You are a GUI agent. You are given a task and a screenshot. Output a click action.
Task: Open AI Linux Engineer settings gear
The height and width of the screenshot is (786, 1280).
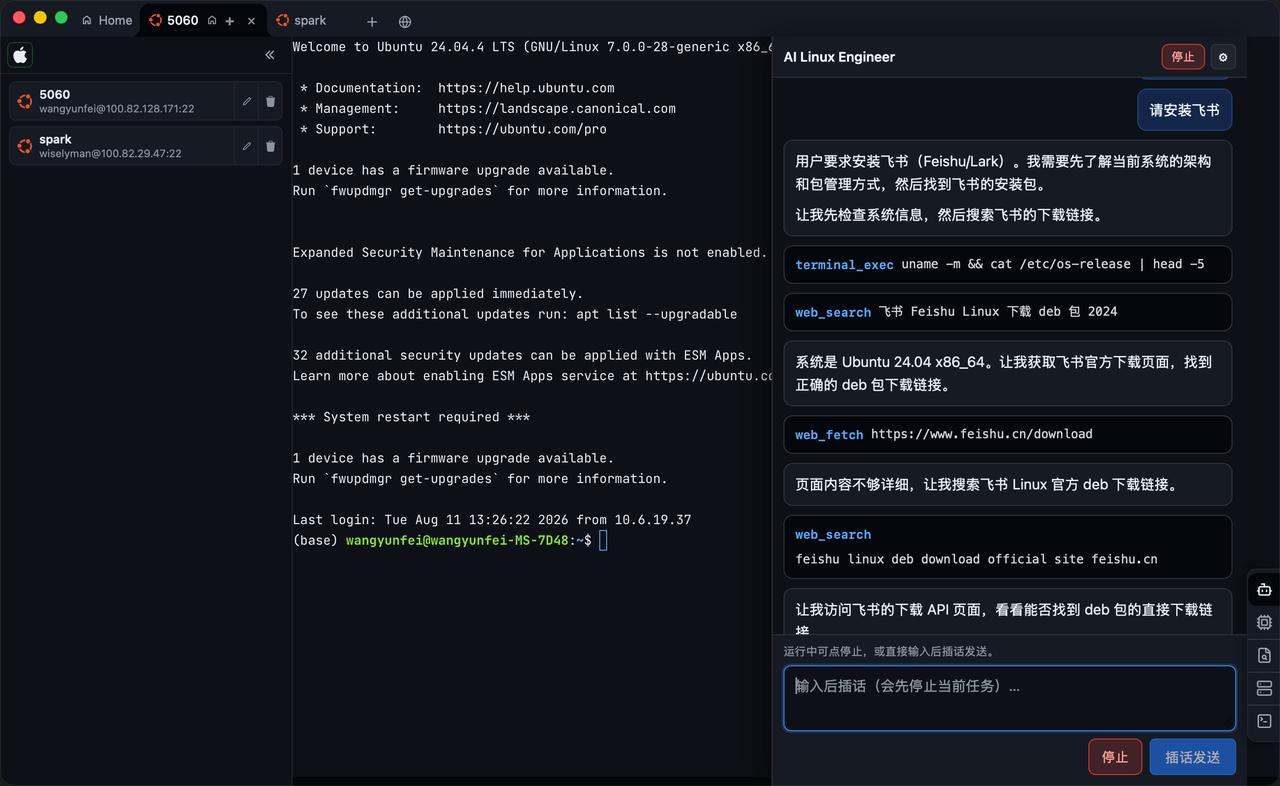pyautogui.click(x=1222, y=57)
